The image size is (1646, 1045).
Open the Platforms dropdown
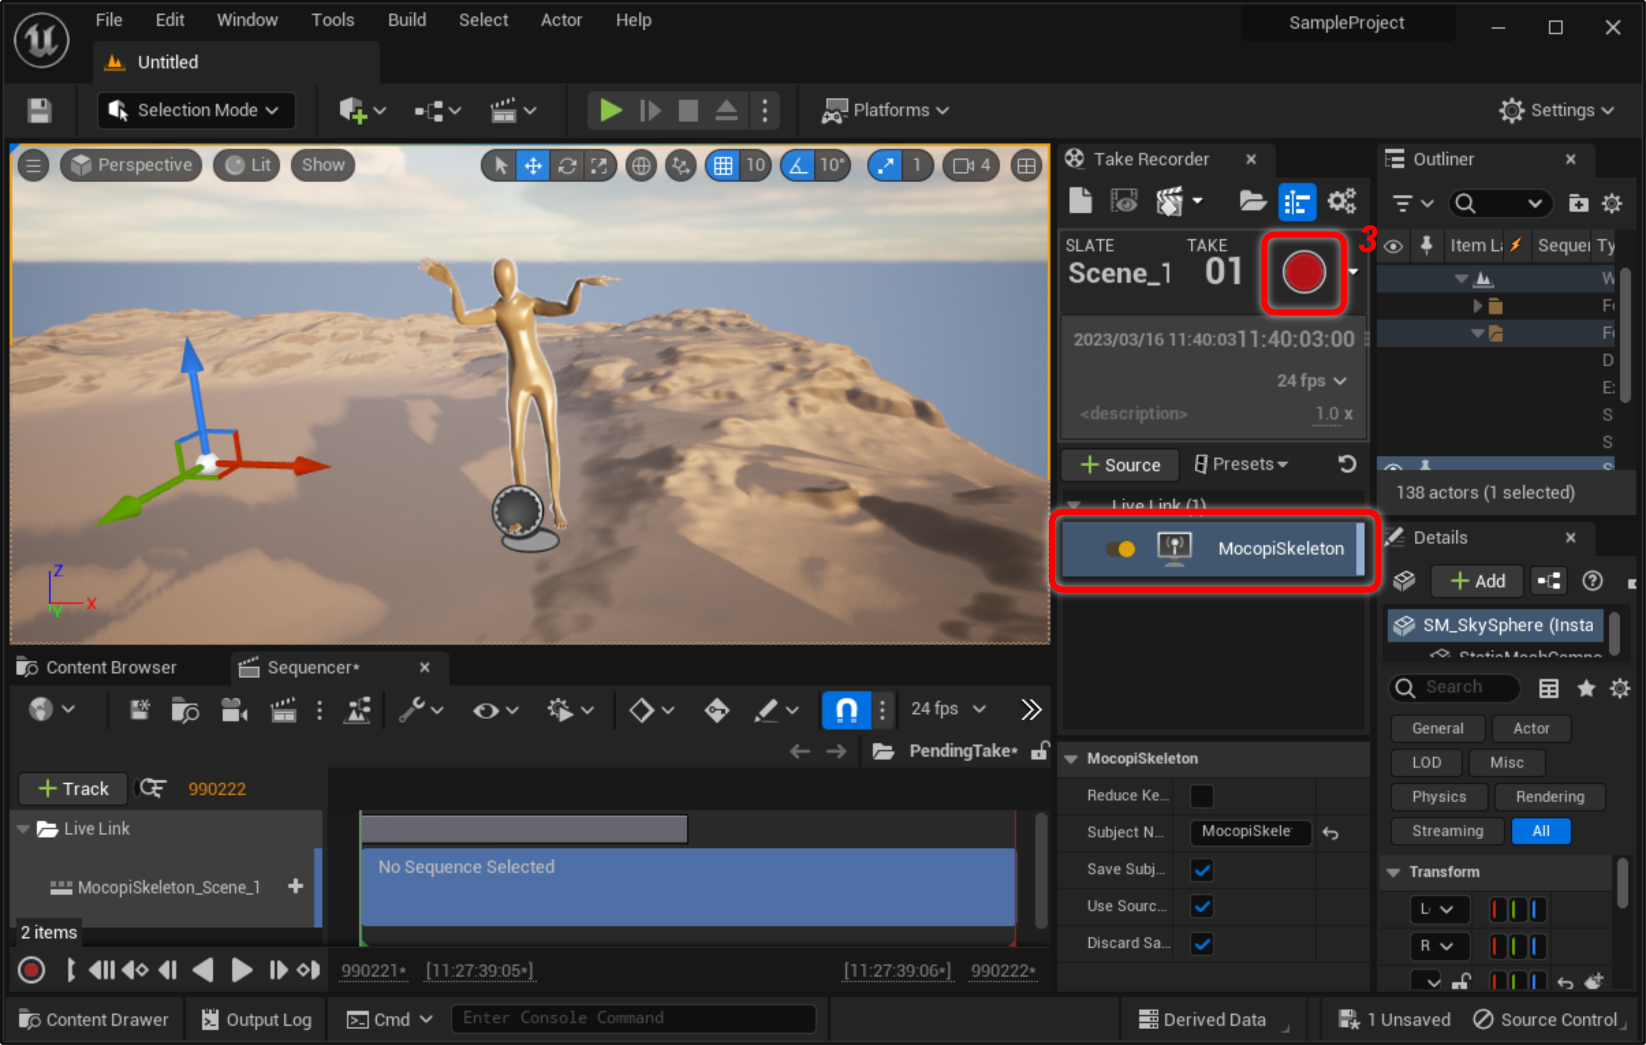pos(885,110)
